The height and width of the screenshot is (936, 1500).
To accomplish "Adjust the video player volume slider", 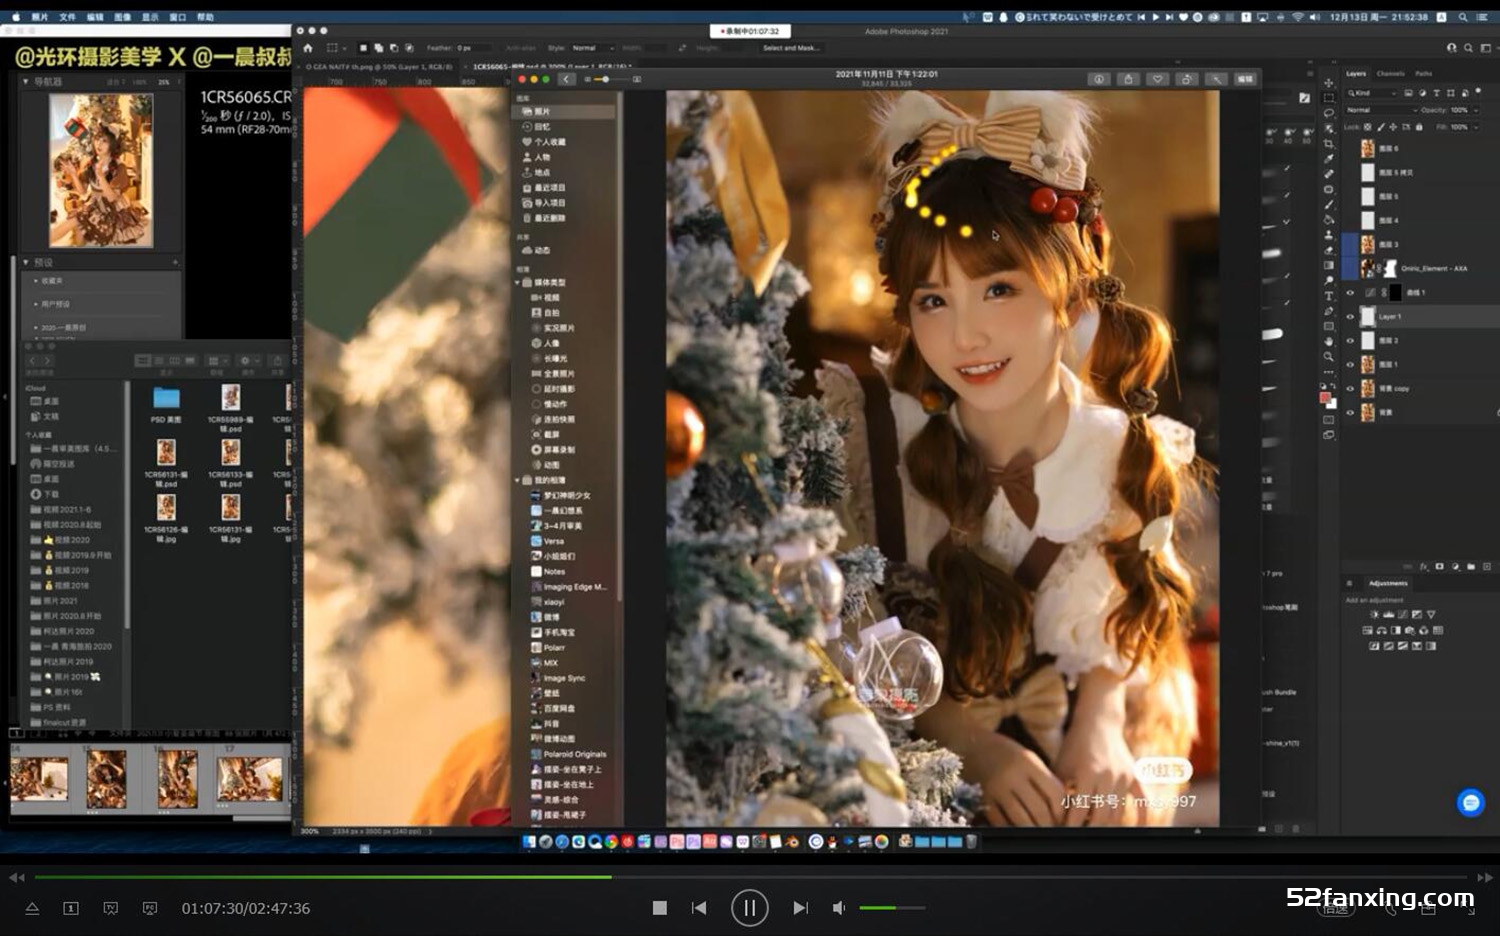I will pos(892,908).
